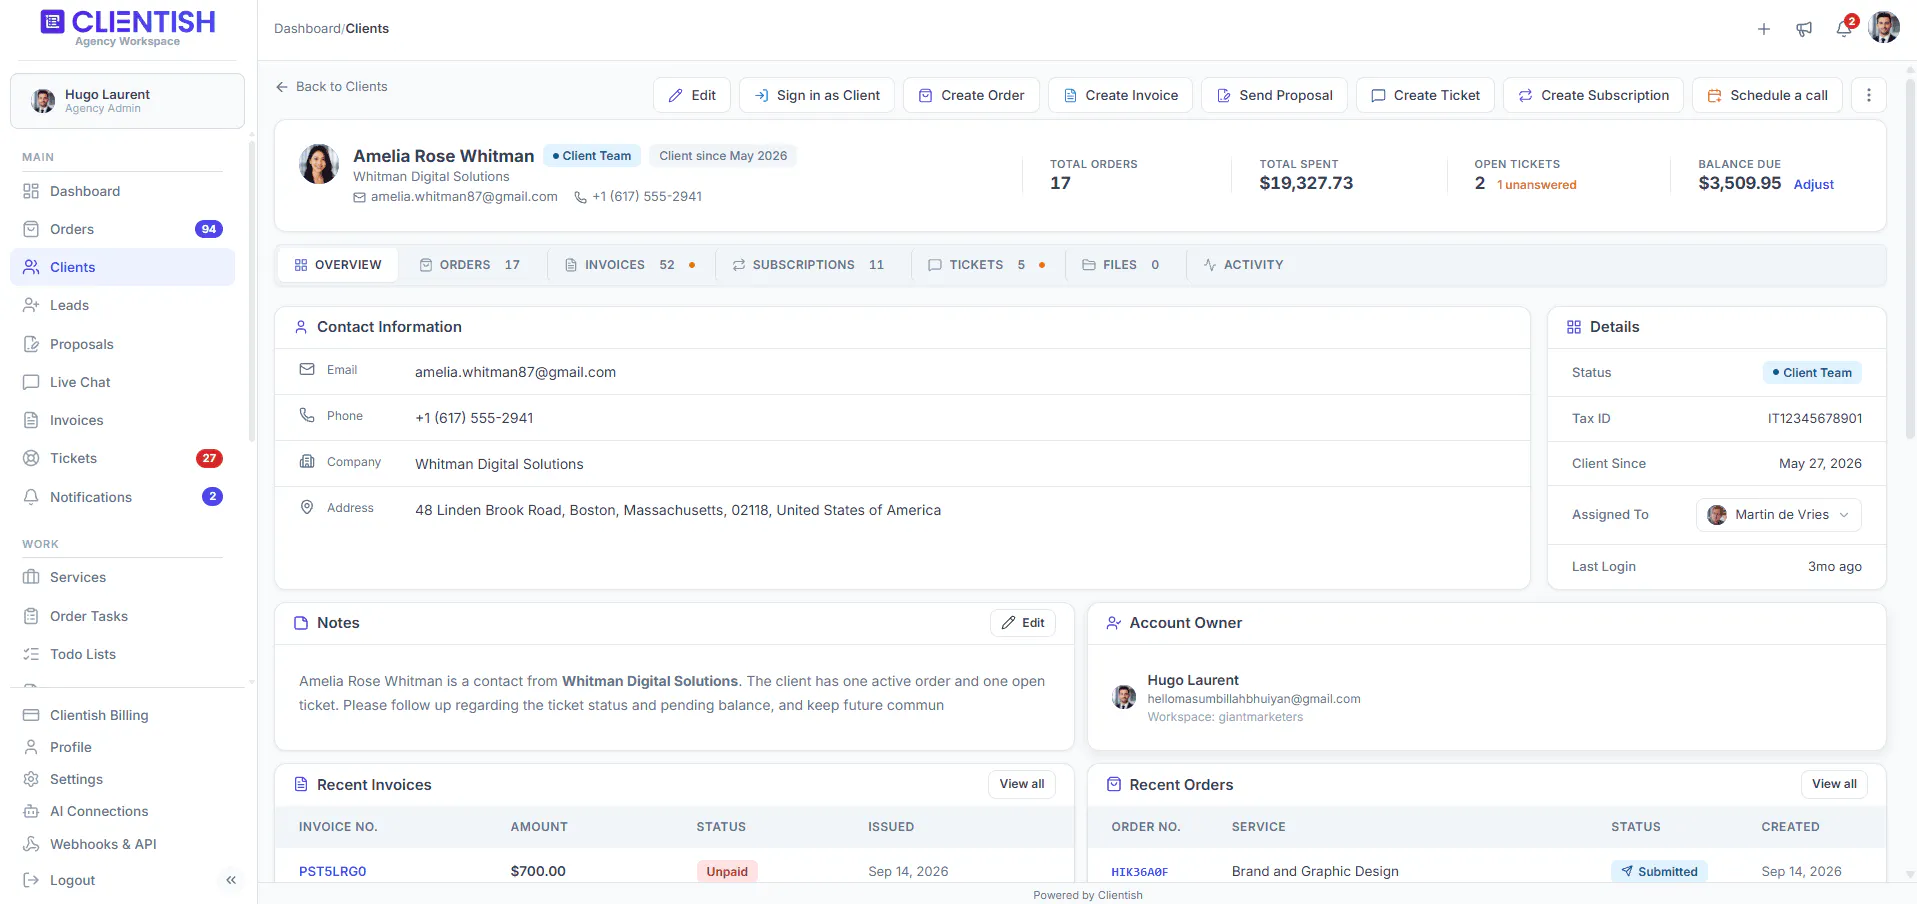Image resolution: width=1917 pixels, height=904 pixels.
Task: Click the Adjust balance link
Action: (x=1813, y=185)
